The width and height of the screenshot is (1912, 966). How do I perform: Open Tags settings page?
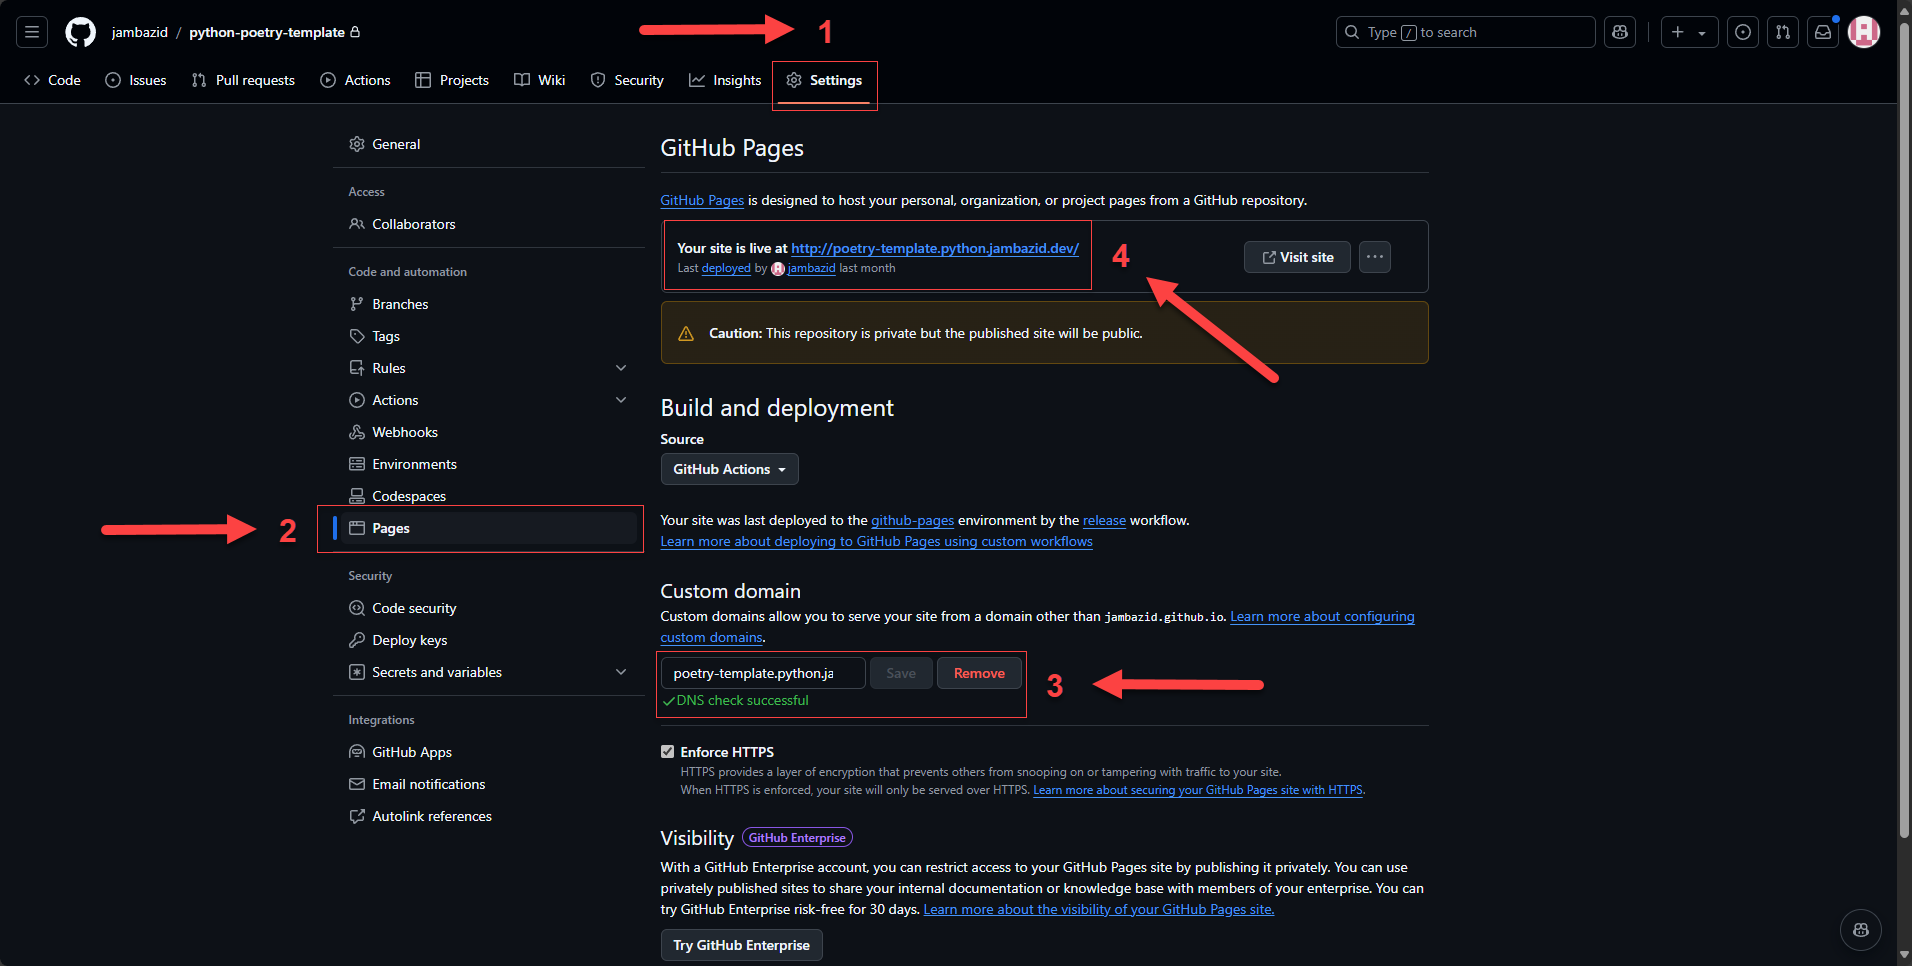tap(489, 336)
